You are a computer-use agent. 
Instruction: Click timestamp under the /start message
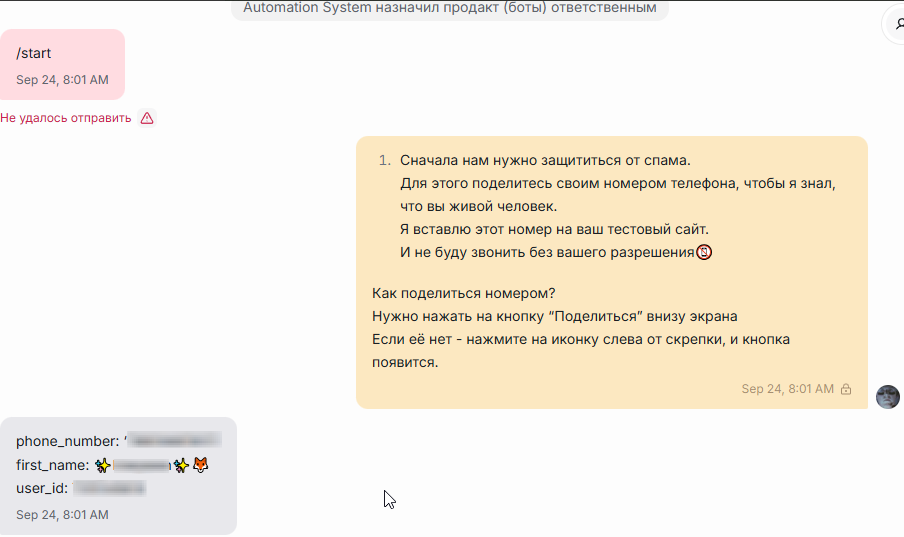[x=62, y=80]
